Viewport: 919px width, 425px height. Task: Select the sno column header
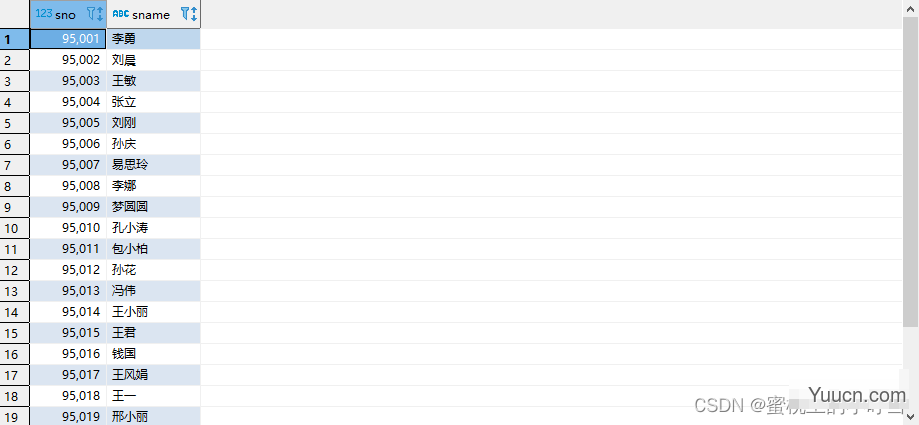68,14
